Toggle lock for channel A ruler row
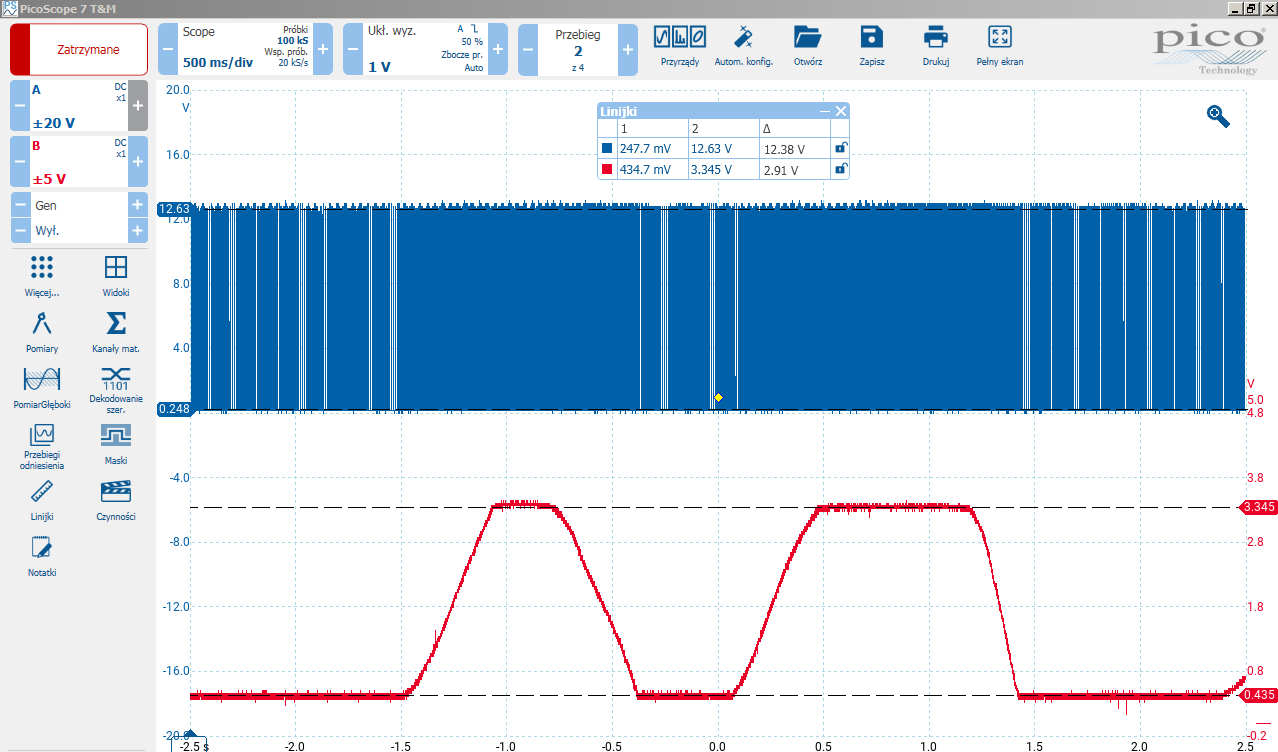Viewport: 1278px width, 752px height. click(x=841, y=148)
